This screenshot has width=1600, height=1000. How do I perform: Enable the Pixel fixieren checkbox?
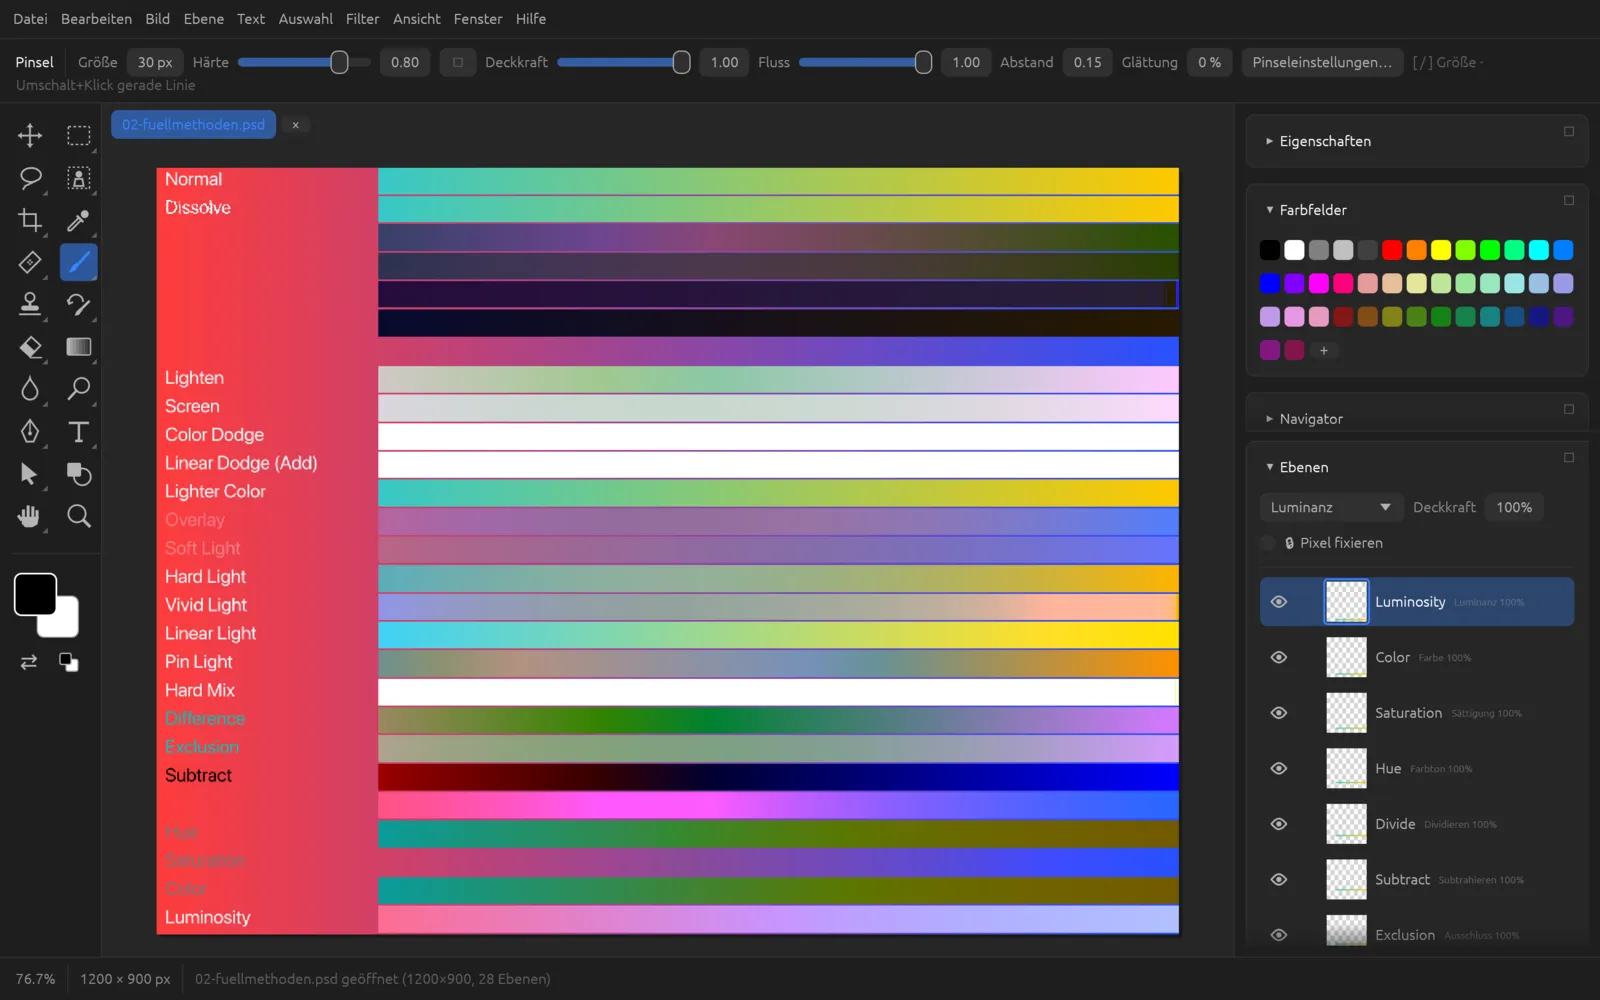click(x=1268, y=543)
